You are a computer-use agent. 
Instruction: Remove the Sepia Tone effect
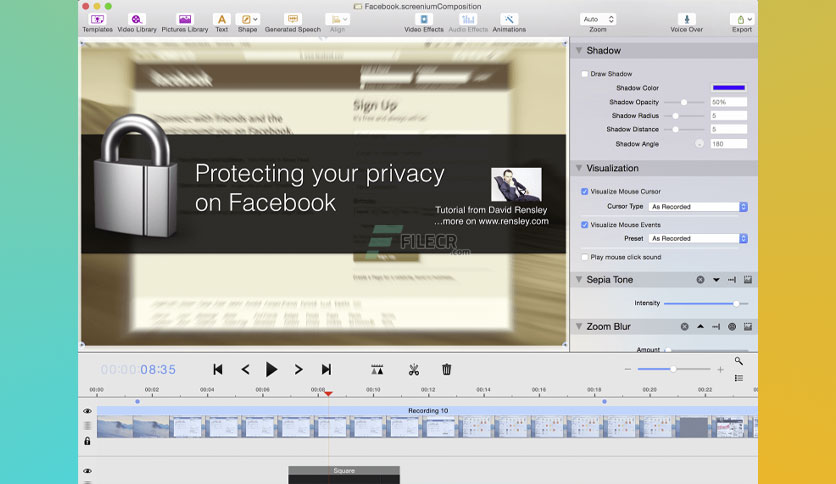[700, 280]
